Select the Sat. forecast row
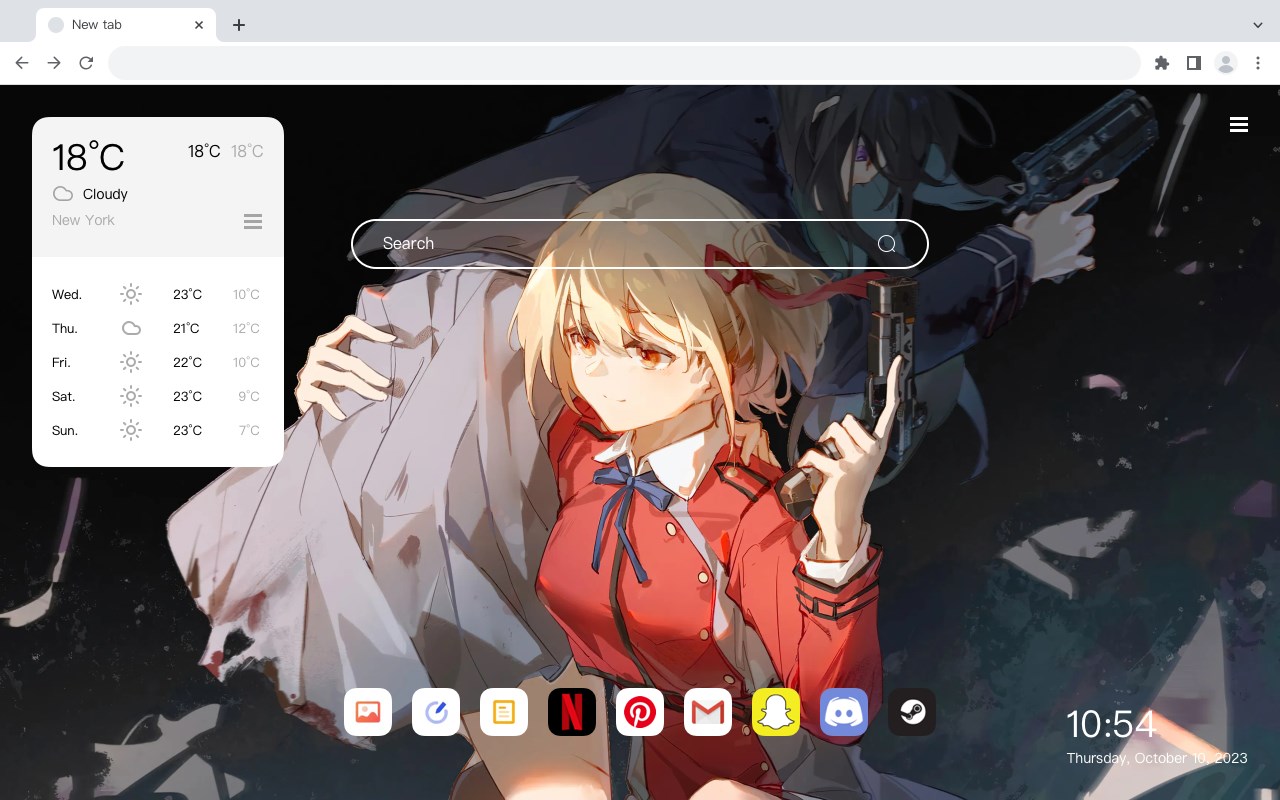1280x800 pixels. click(157, 396)
